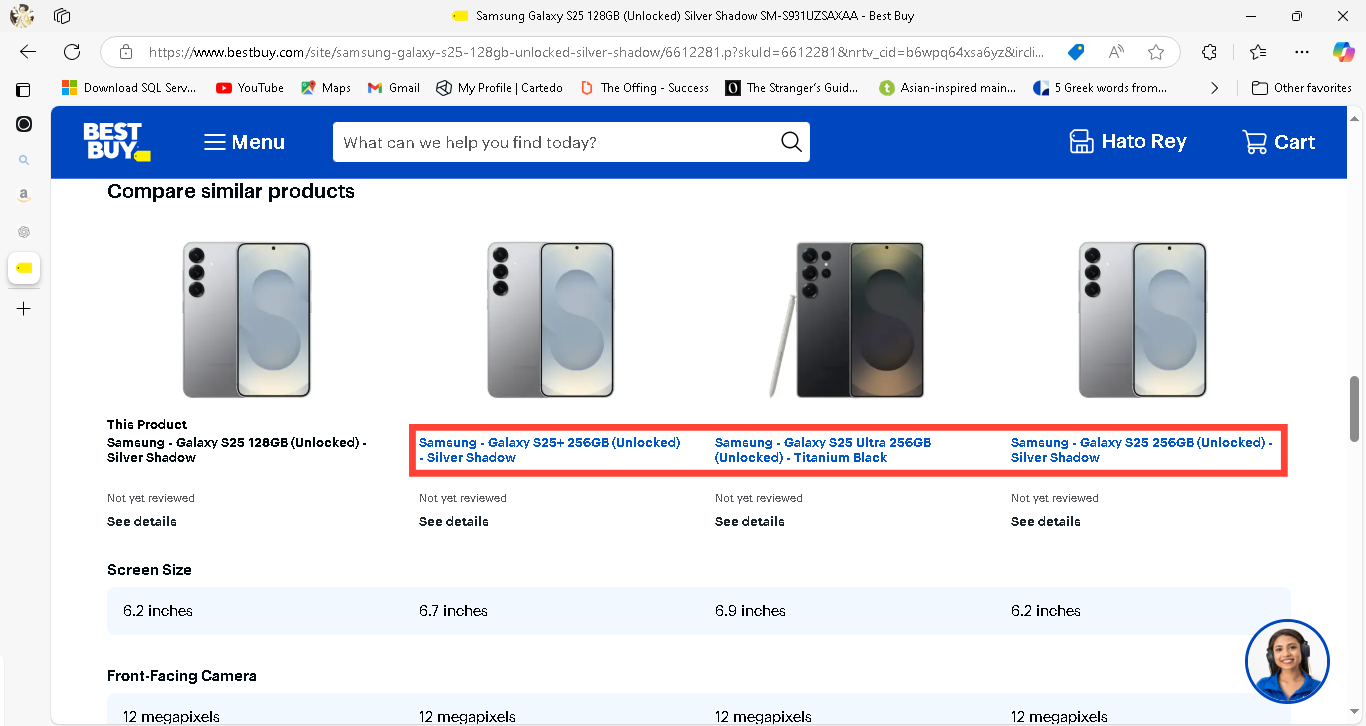This screenshot has width=1366, height=726.
Task: Open Asian-inspired main bookmark
Action: (x=947, y=88)
